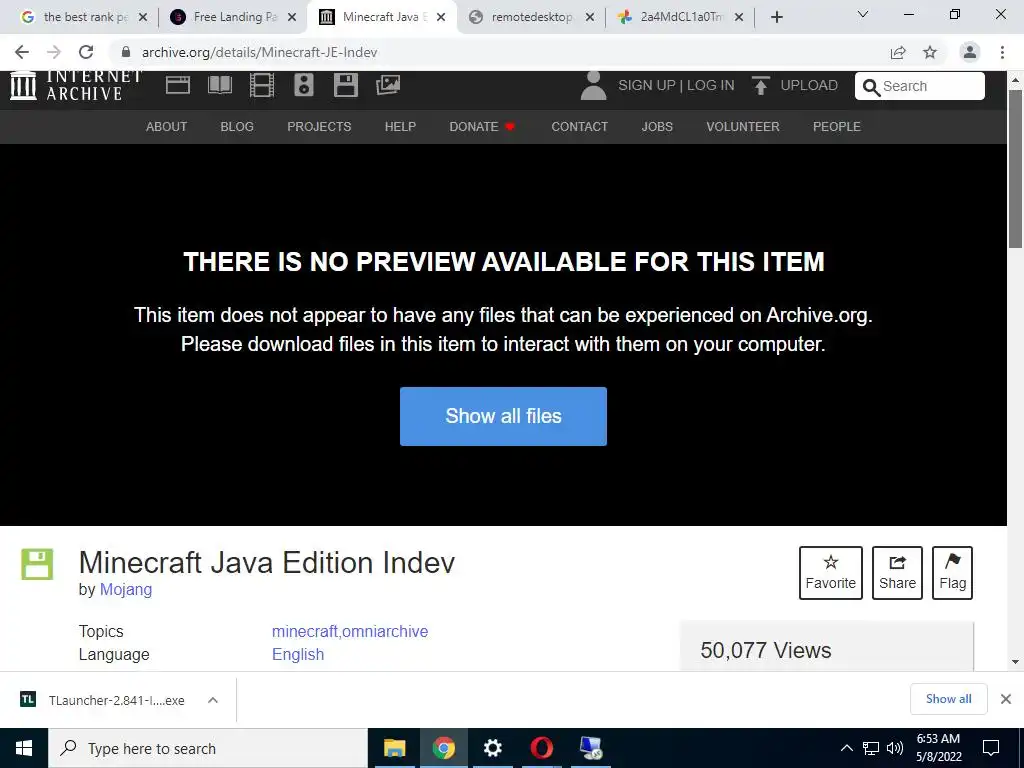Click the Share button for this item
Screen dimensions: 1024x768
click(x=897, y=573)
